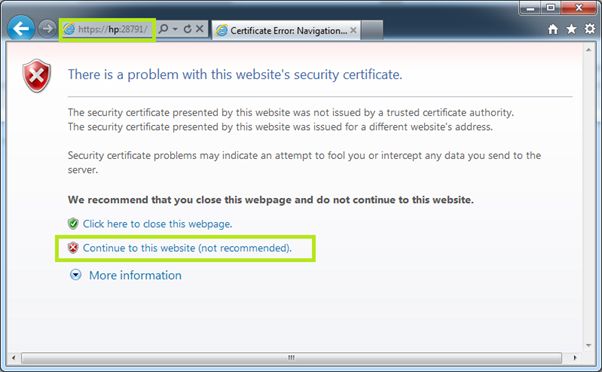The height and width of the screenshot is (372, 602).
Task: Open the Tools gear menu
Action: pyautogui.click(x=590, y=29)
